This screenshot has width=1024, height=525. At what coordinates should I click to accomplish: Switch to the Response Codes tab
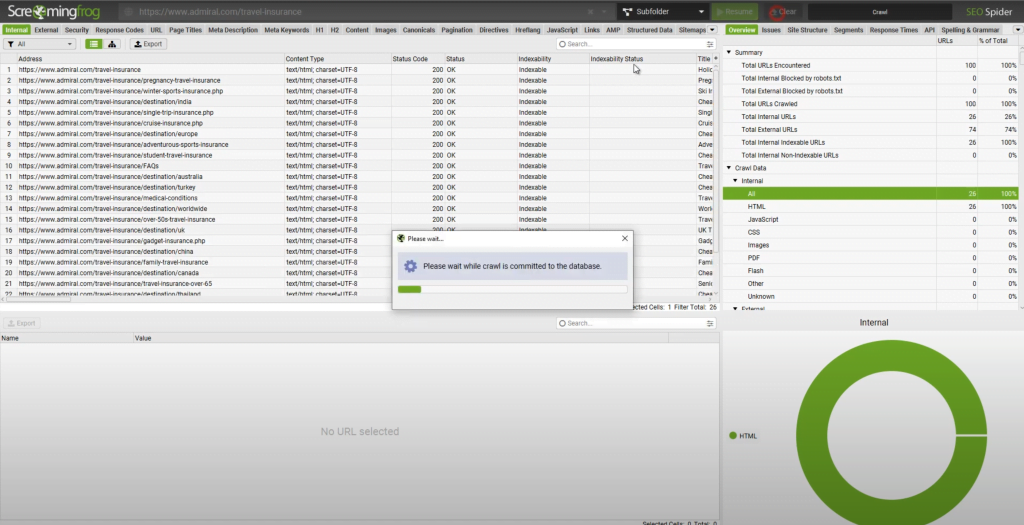pyautogui.click(x=119, y=30)
